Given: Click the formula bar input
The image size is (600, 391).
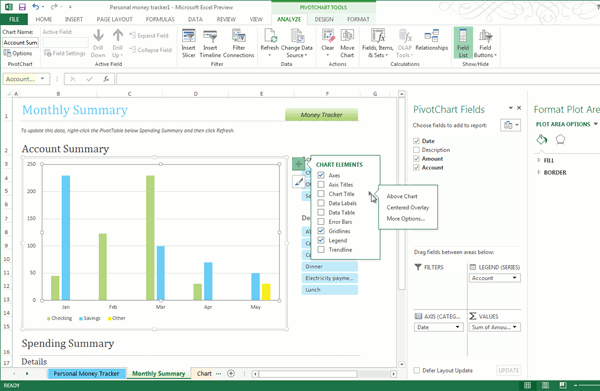Looking at the screenshot, I should pos(358,79).
